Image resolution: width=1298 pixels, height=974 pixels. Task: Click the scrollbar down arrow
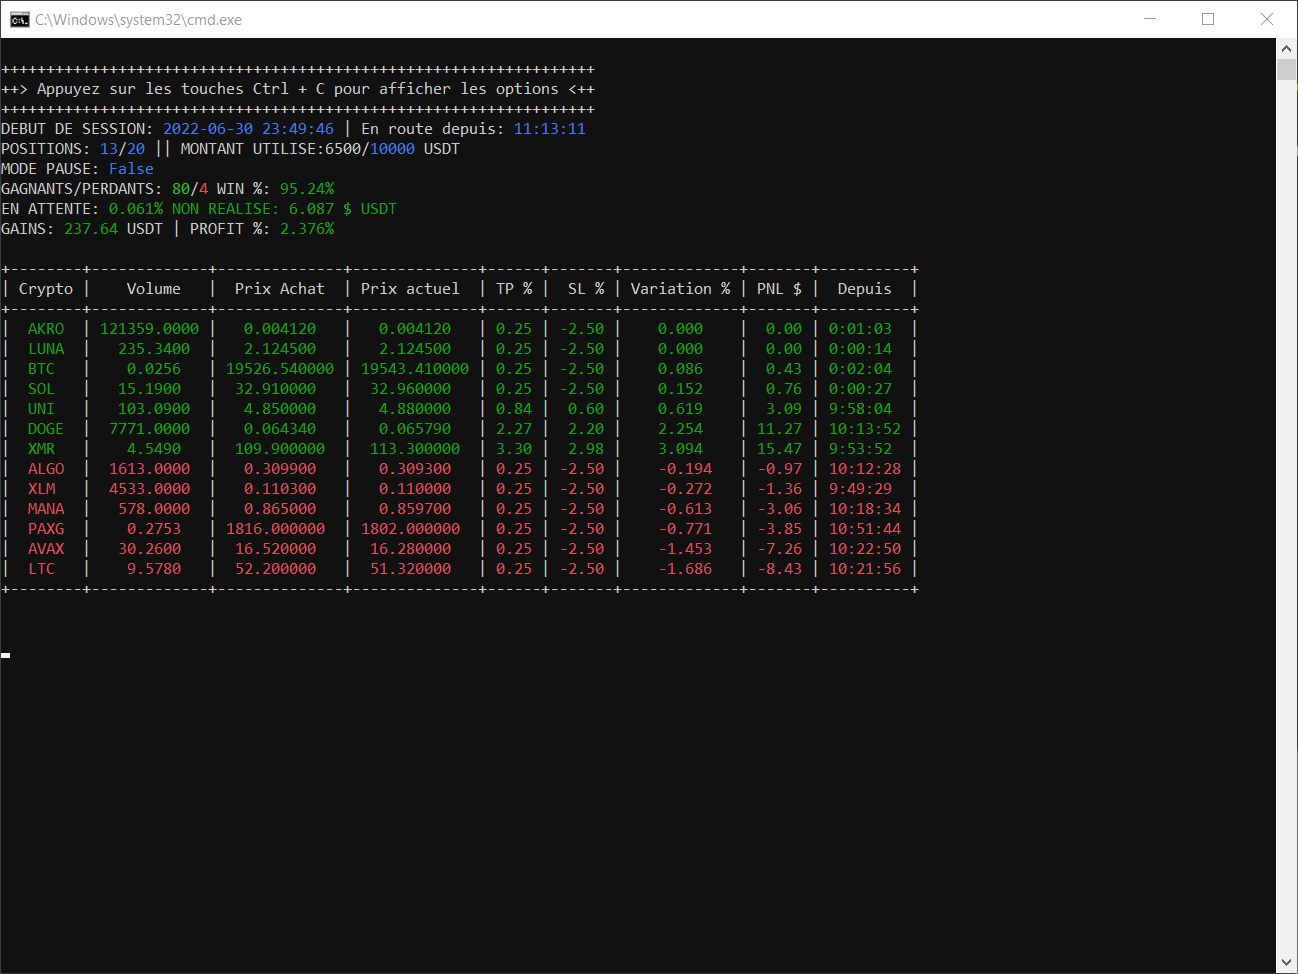[1287, 963]
